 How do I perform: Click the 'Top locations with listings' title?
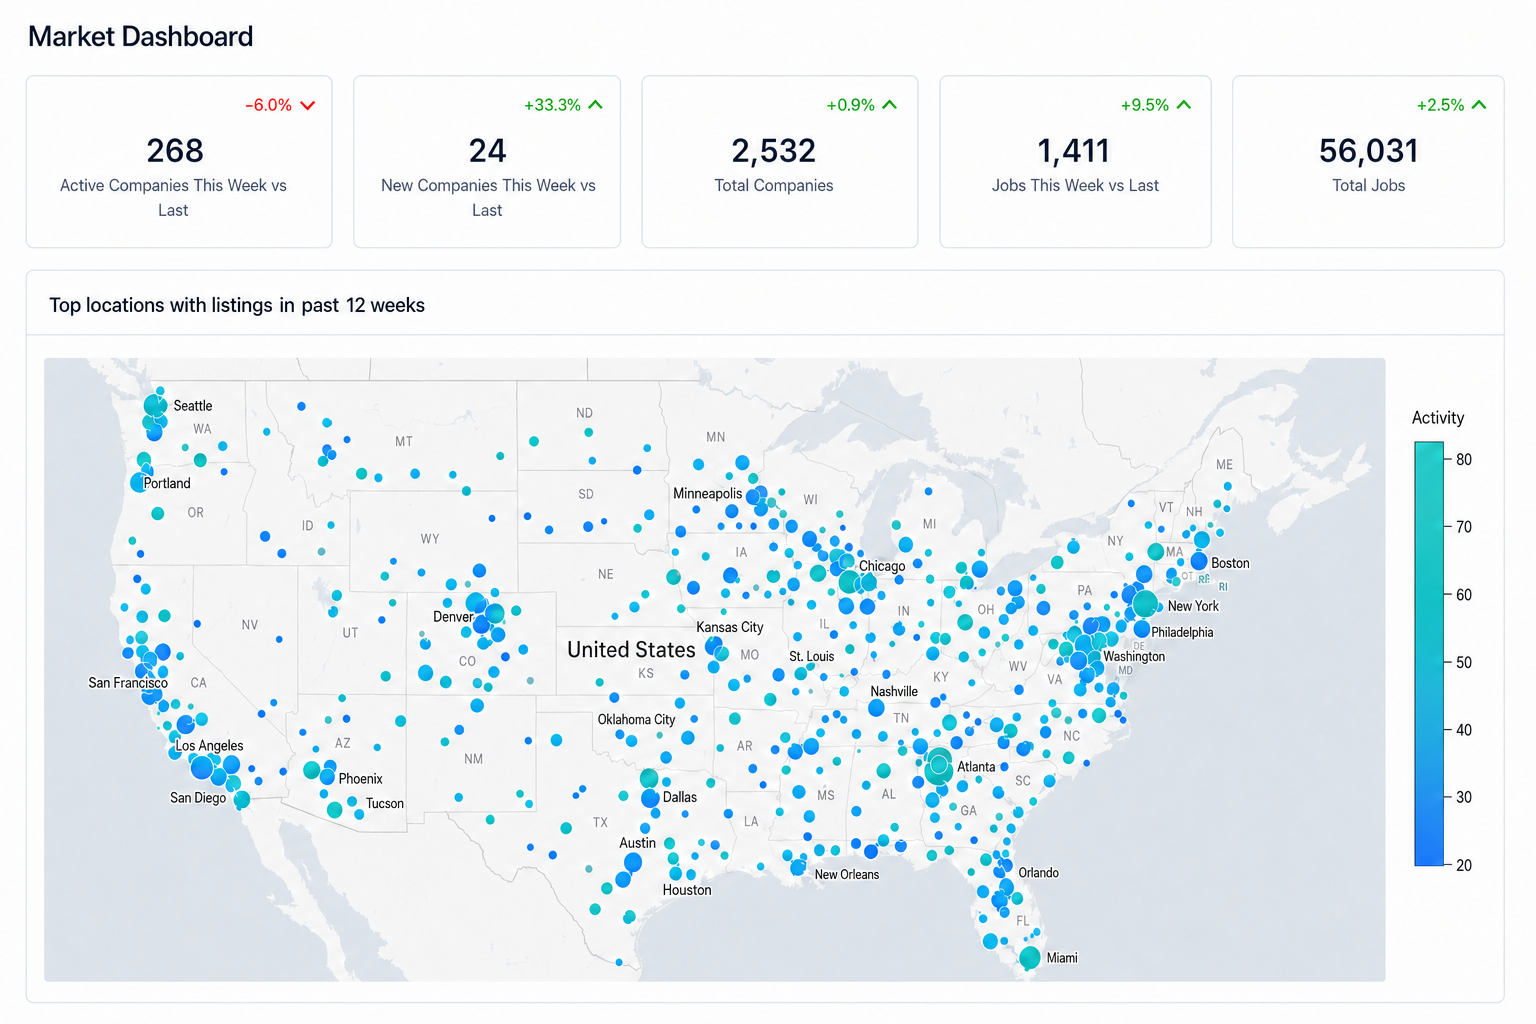pos(237,305)
